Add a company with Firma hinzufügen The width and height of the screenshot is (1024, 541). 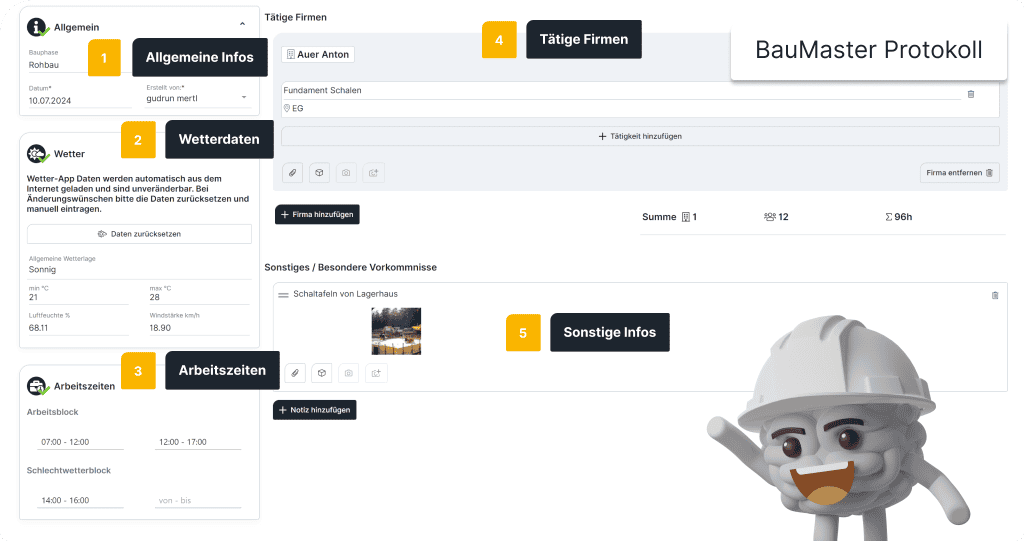tap(317, 214)
